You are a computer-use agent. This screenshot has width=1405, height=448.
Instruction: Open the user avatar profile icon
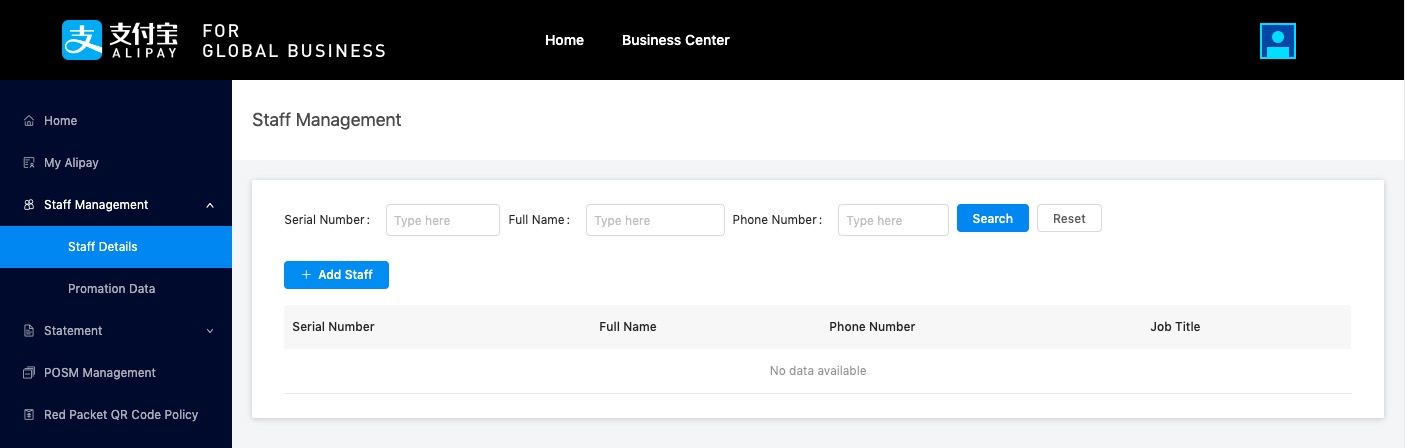pos(1277,41)
